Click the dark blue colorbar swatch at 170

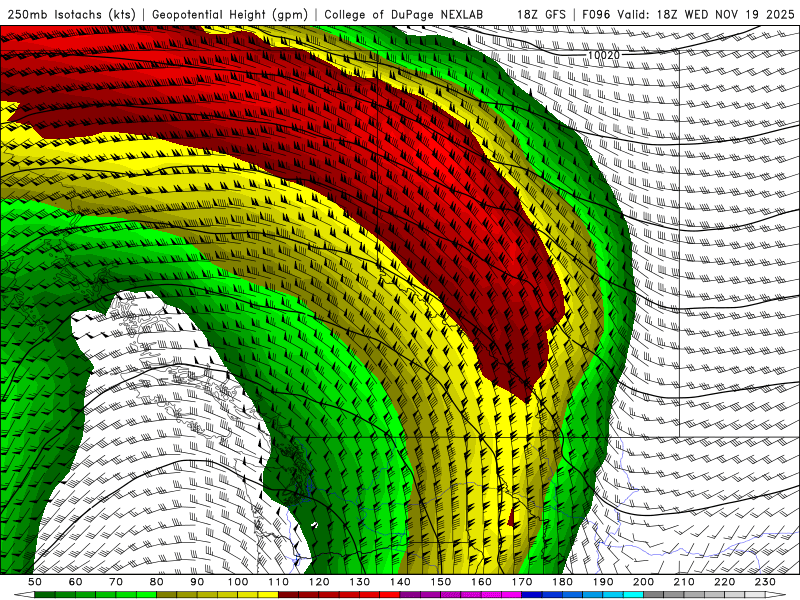tap(532, 594)
